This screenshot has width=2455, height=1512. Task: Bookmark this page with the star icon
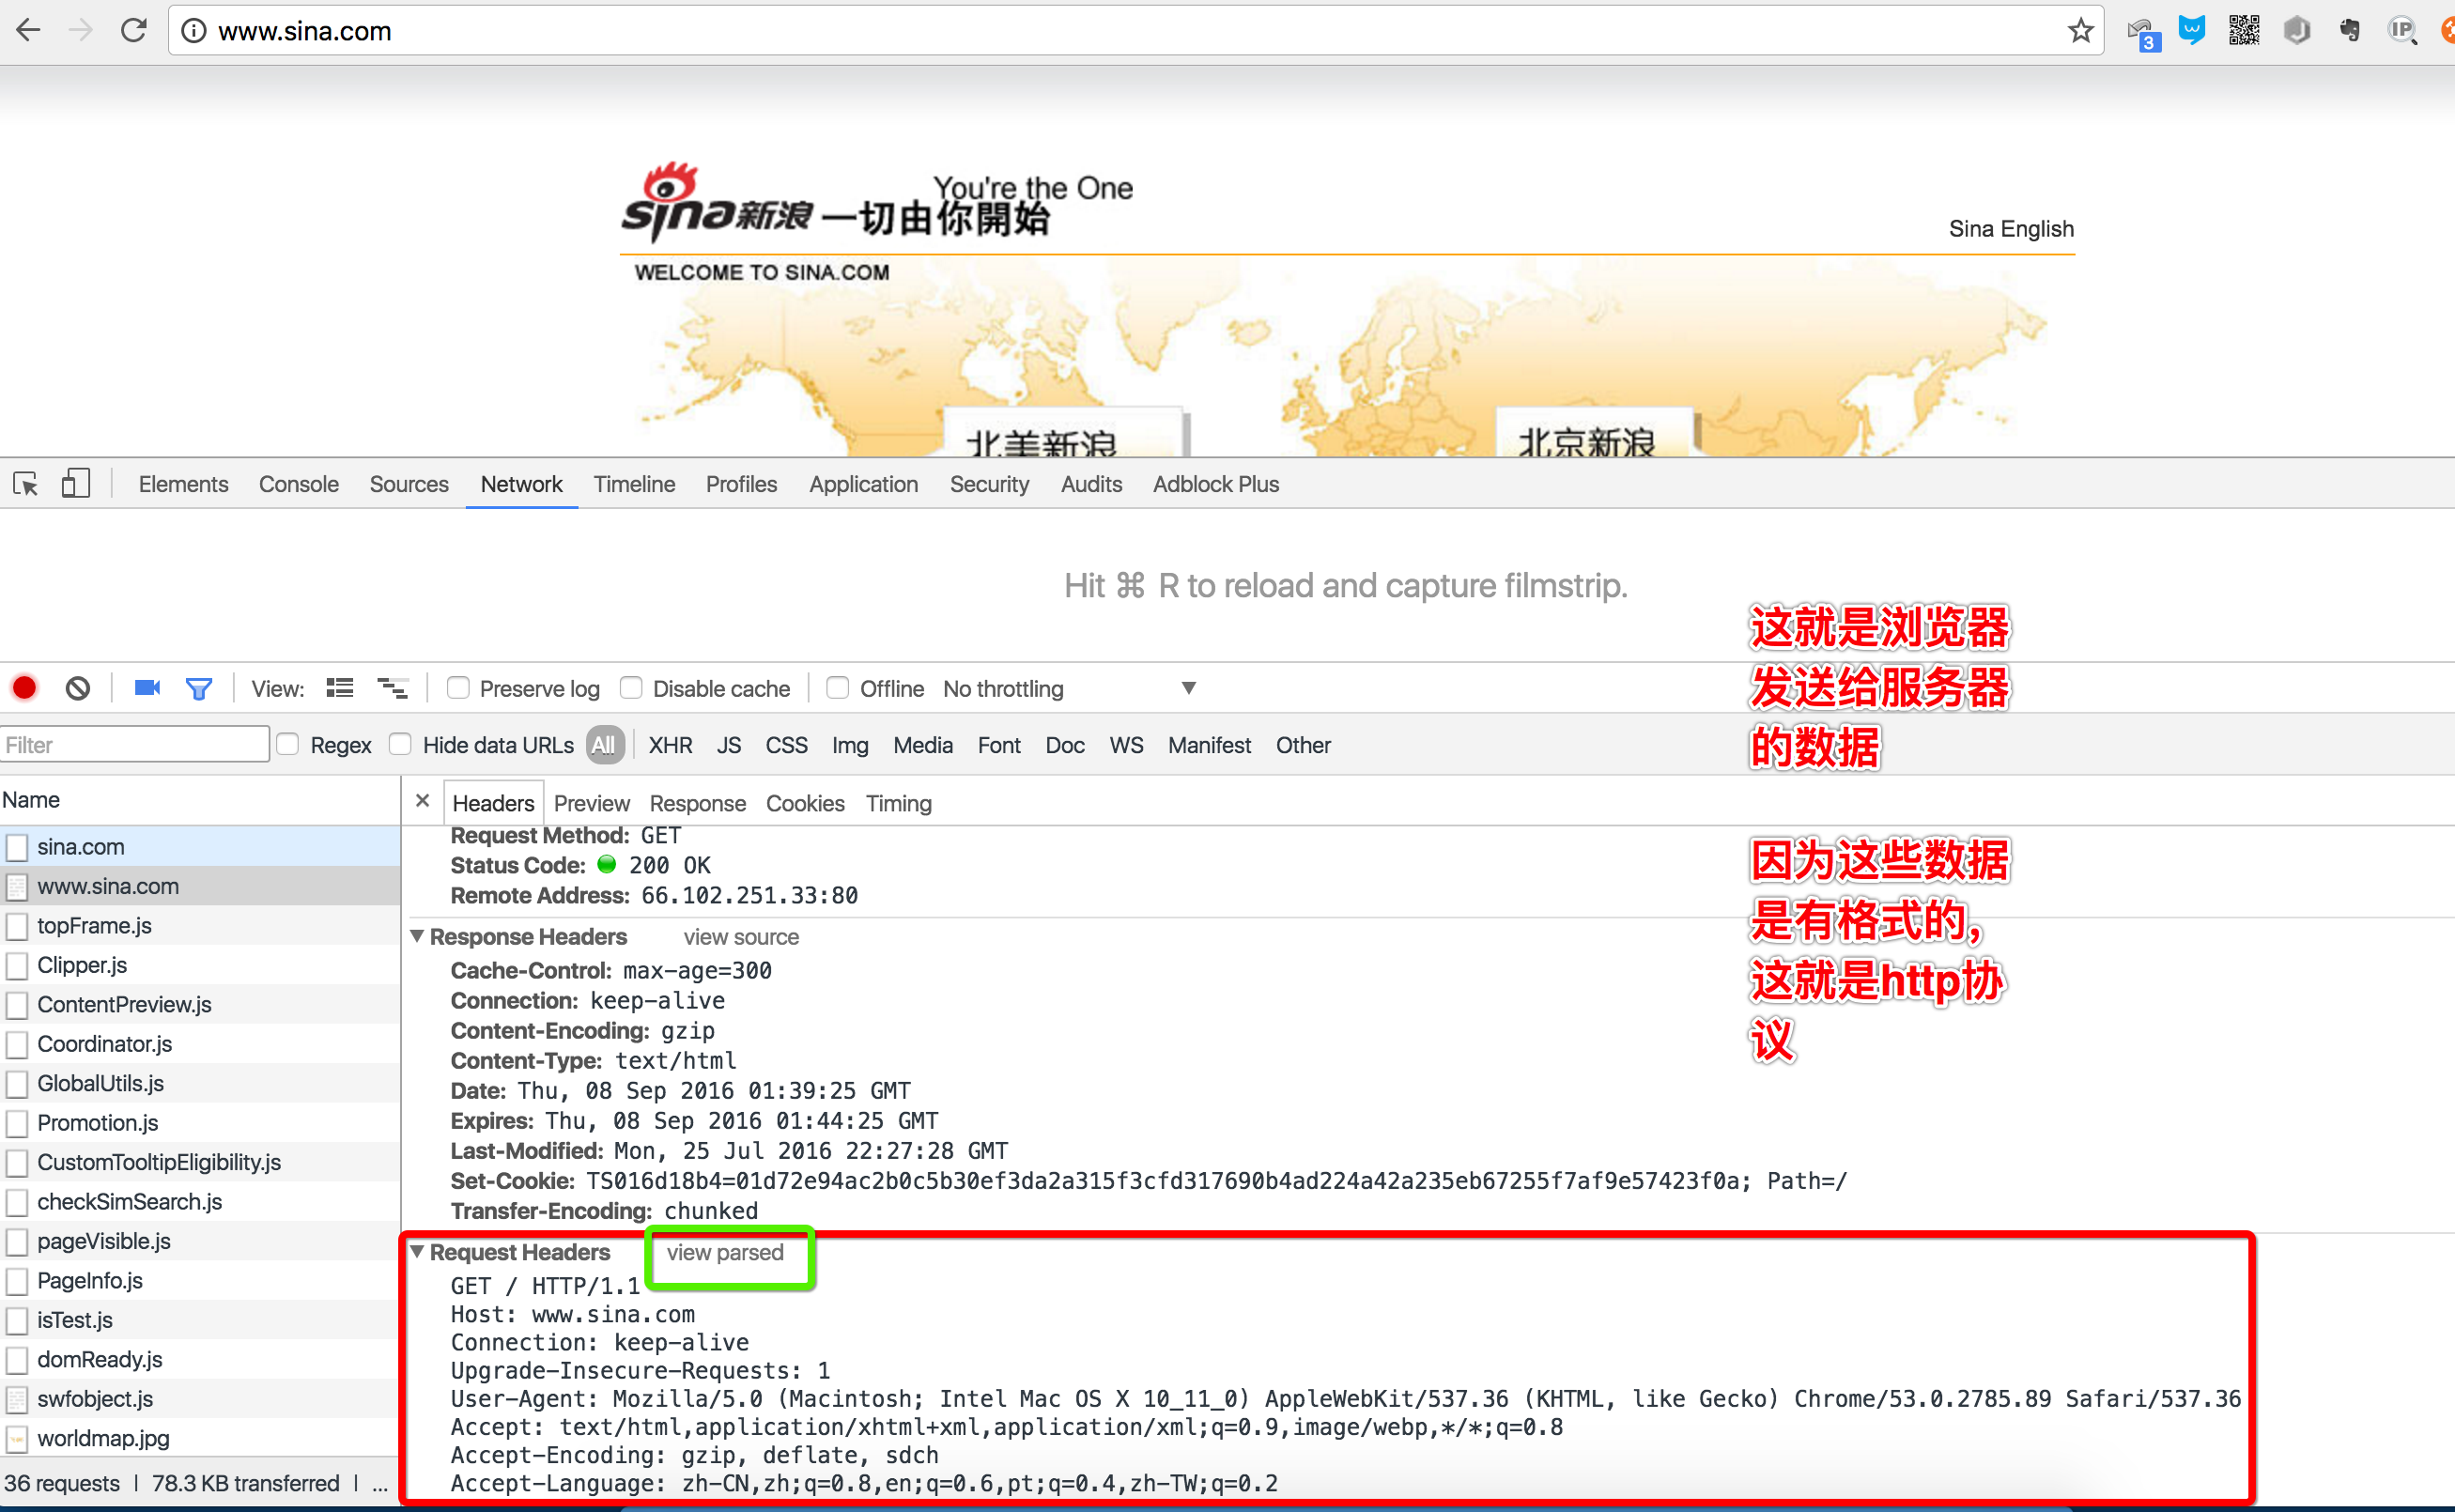pyautogui.click(x=2080, y=31)
